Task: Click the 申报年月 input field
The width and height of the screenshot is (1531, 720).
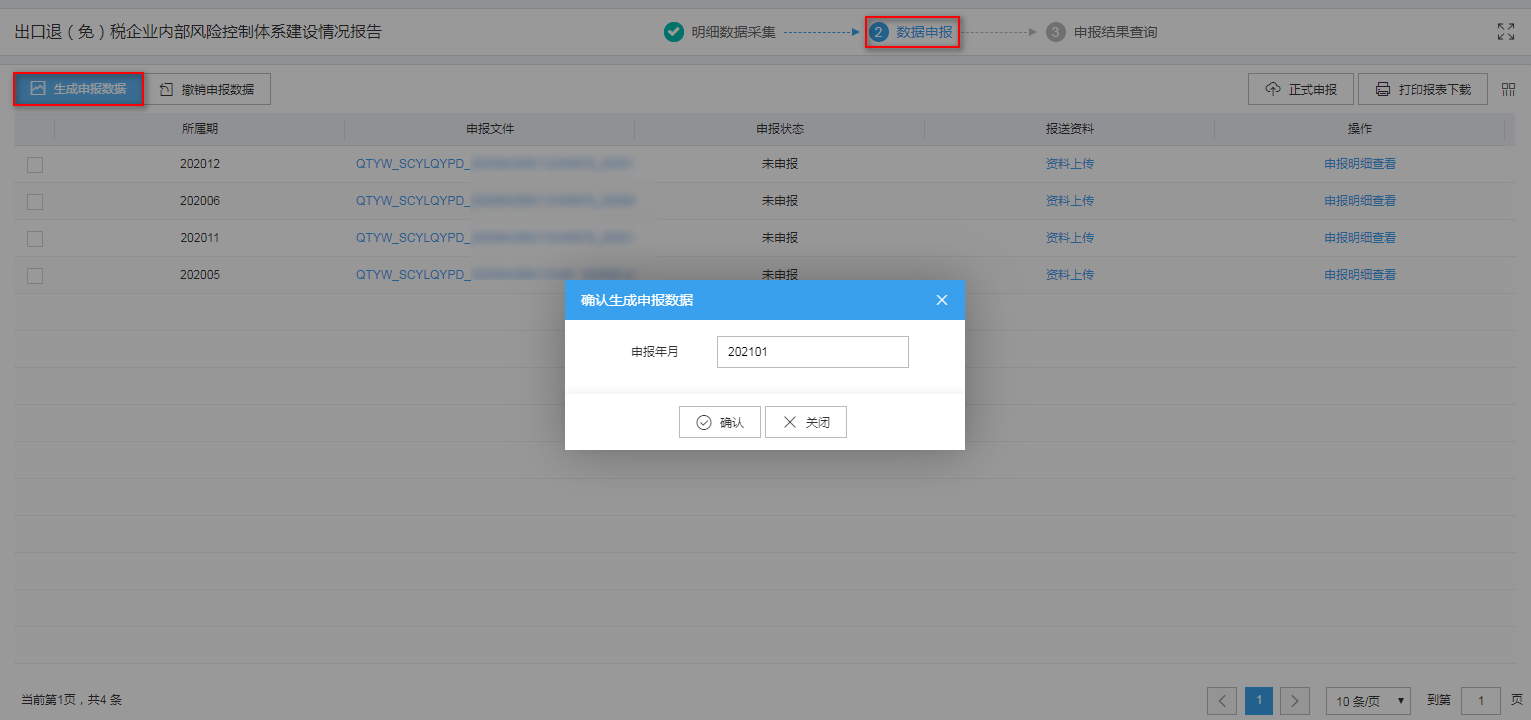Action: tap(813, 352)
